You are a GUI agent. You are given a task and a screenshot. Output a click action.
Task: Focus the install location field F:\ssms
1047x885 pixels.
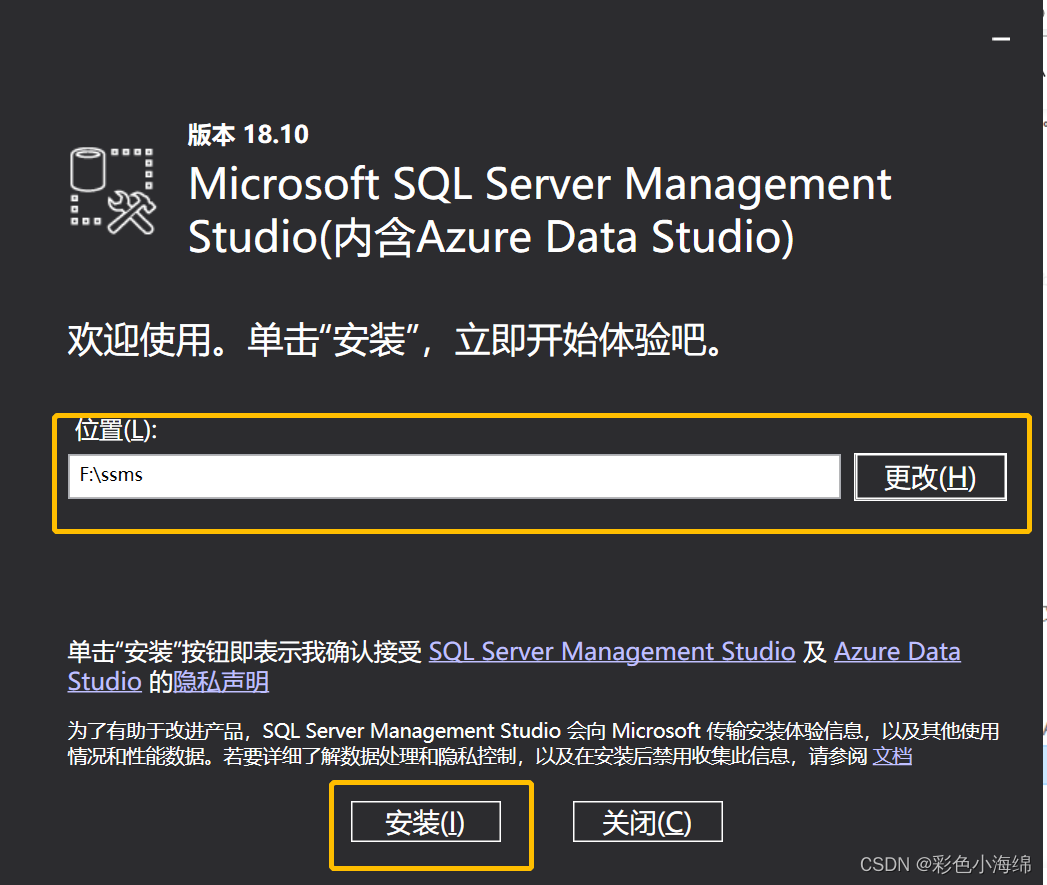(454, 476)
